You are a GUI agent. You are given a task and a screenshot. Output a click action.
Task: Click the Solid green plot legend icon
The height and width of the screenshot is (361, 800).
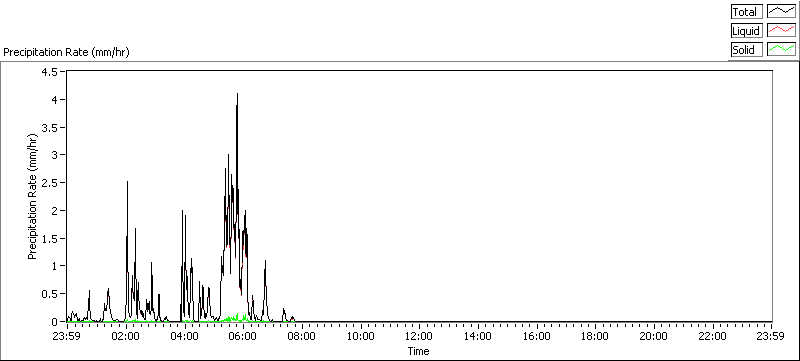coord(781,49)
